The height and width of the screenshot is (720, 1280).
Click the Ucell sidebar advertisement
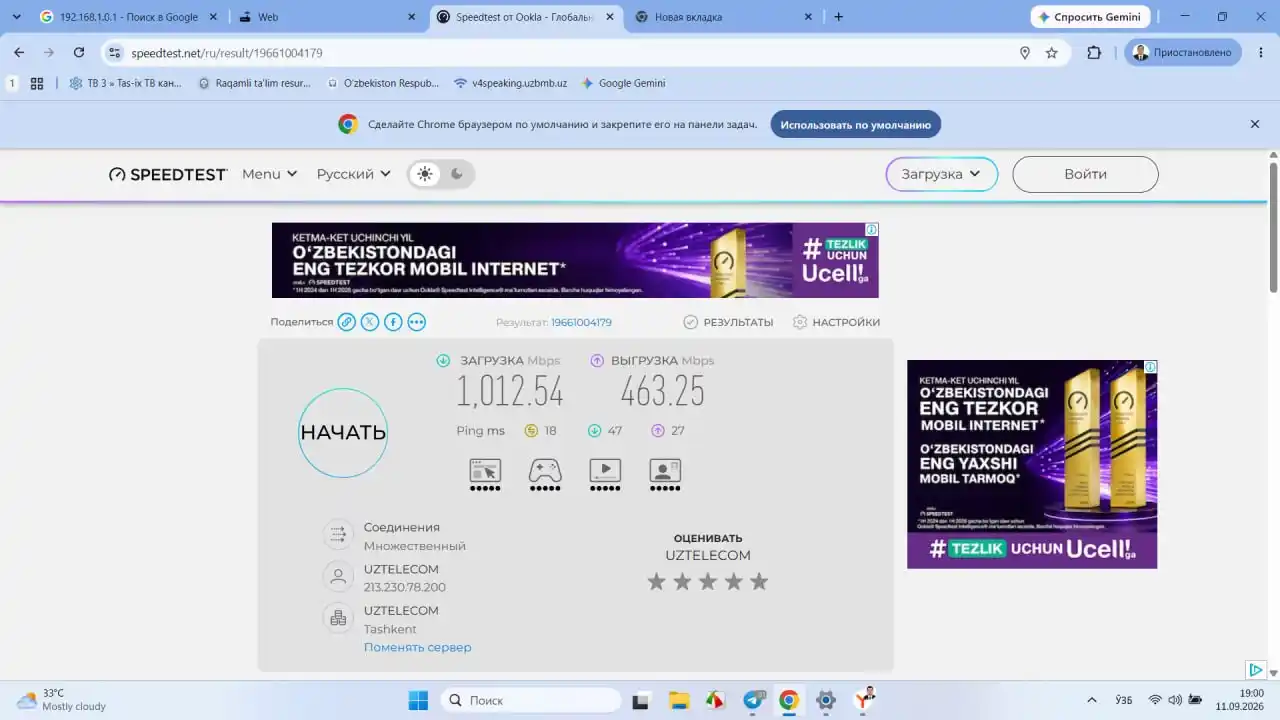tap(1032, 464)
